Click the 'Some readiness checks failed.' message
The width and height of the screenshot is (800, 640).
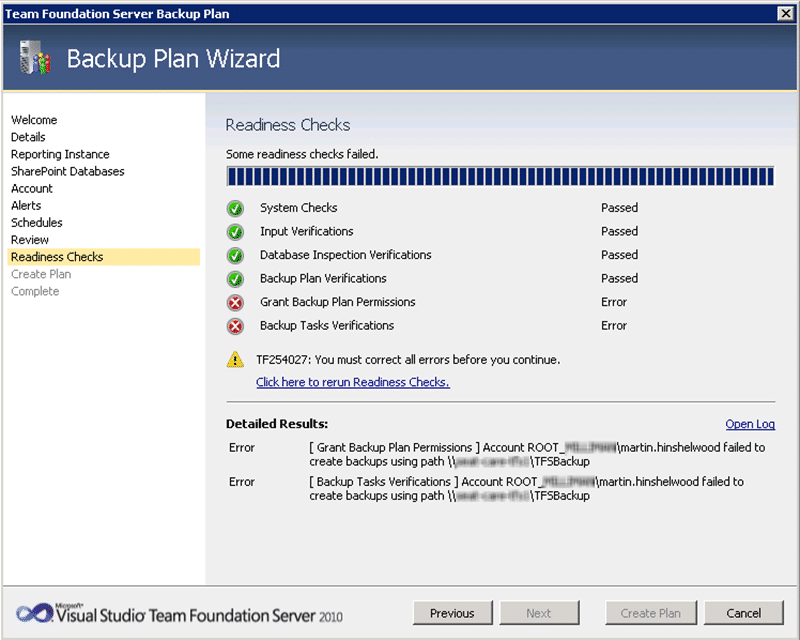pos(302,154)
